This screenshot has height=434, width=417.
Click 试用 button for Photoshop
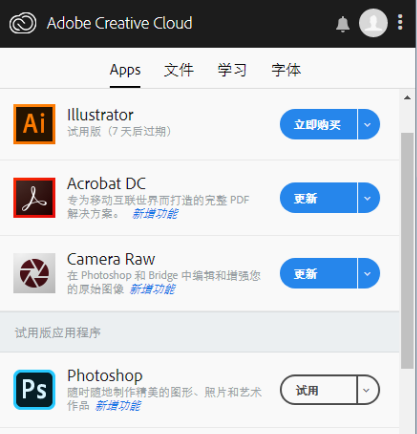tap(319, 390)
